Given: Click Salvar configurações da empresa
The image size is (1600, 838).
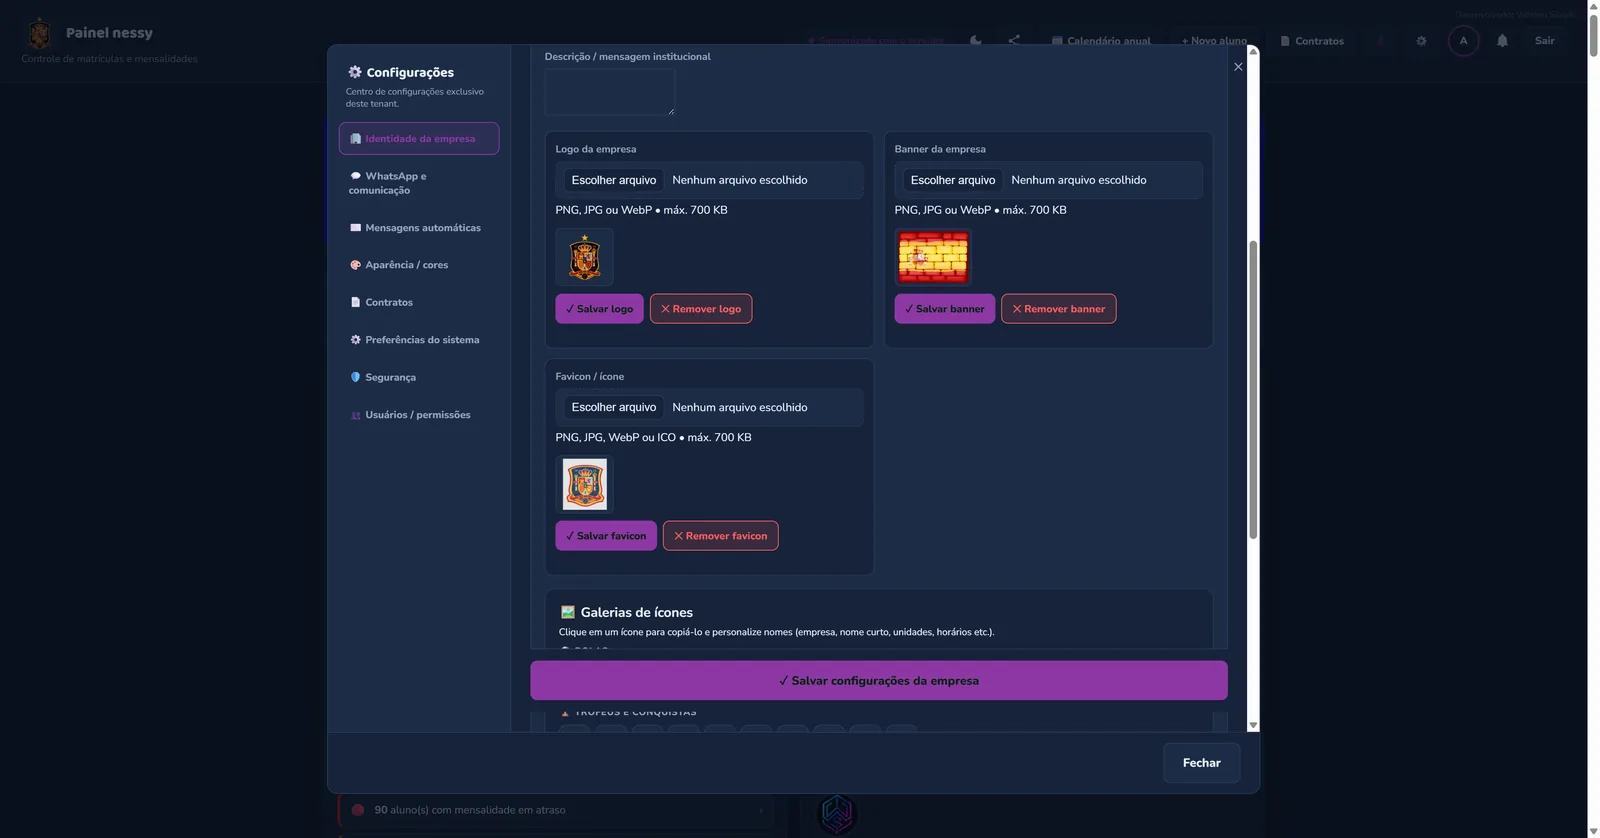Looking at the screenshot, I should (879, 681).
